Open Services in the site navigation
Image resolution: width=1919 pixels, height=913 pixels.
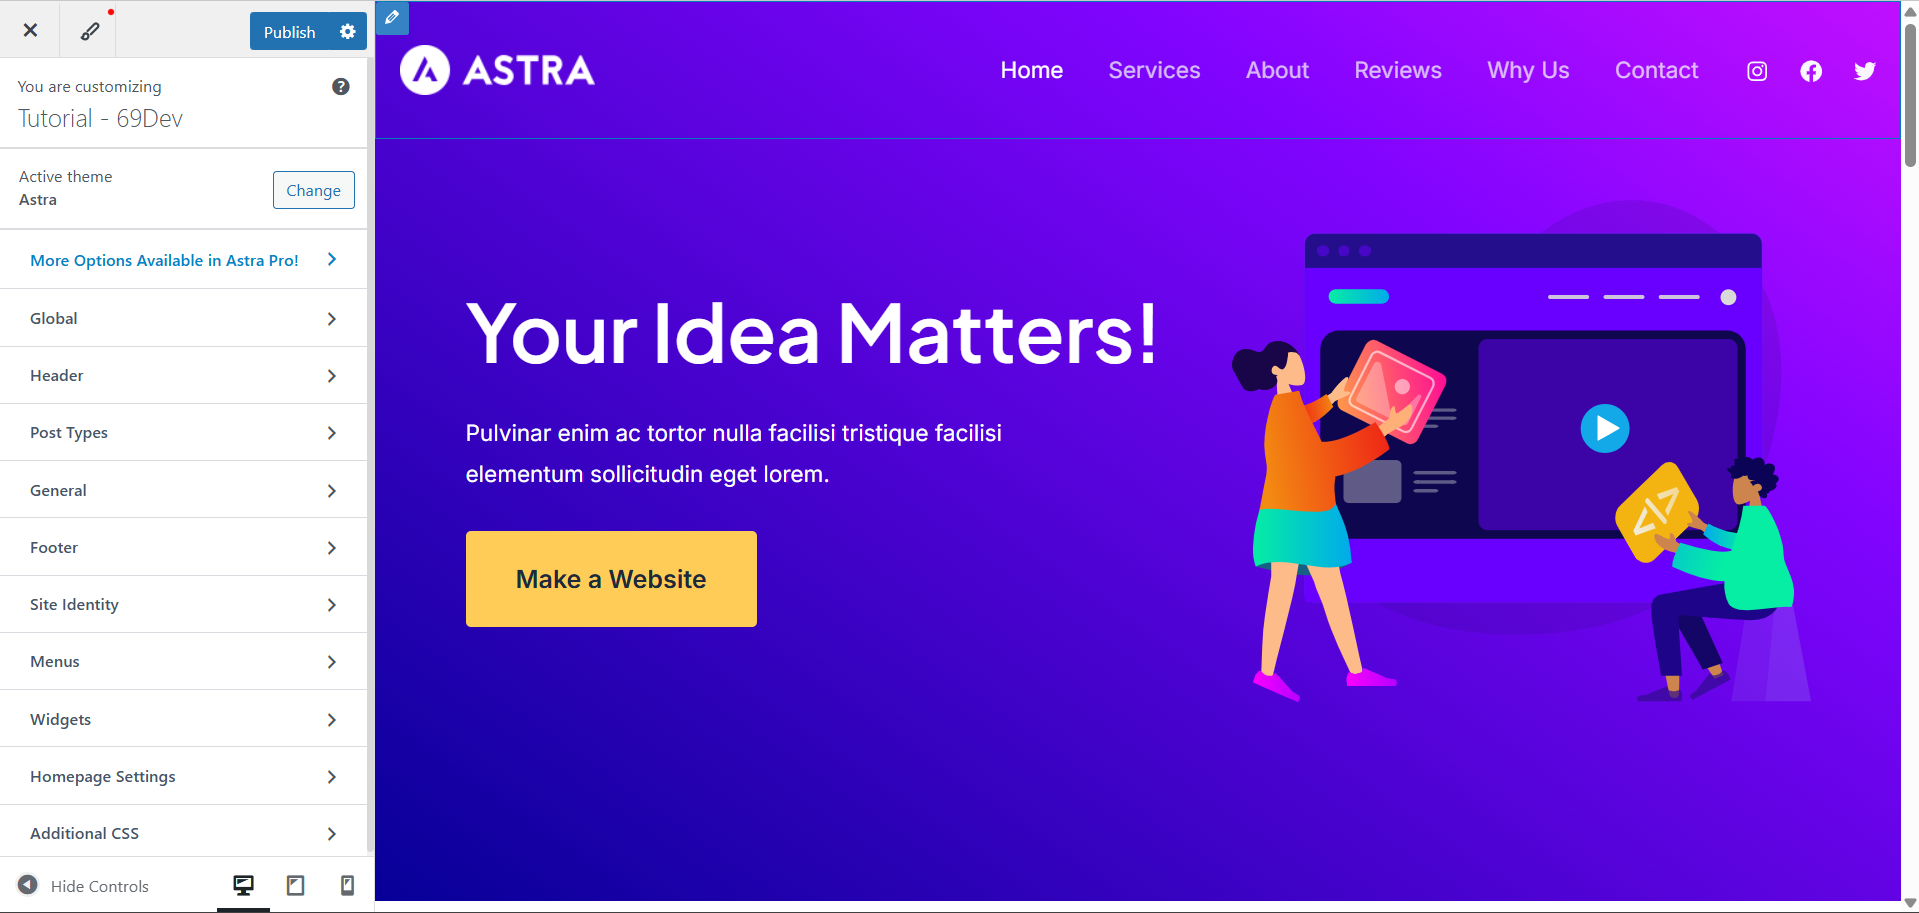point(1154,70)
